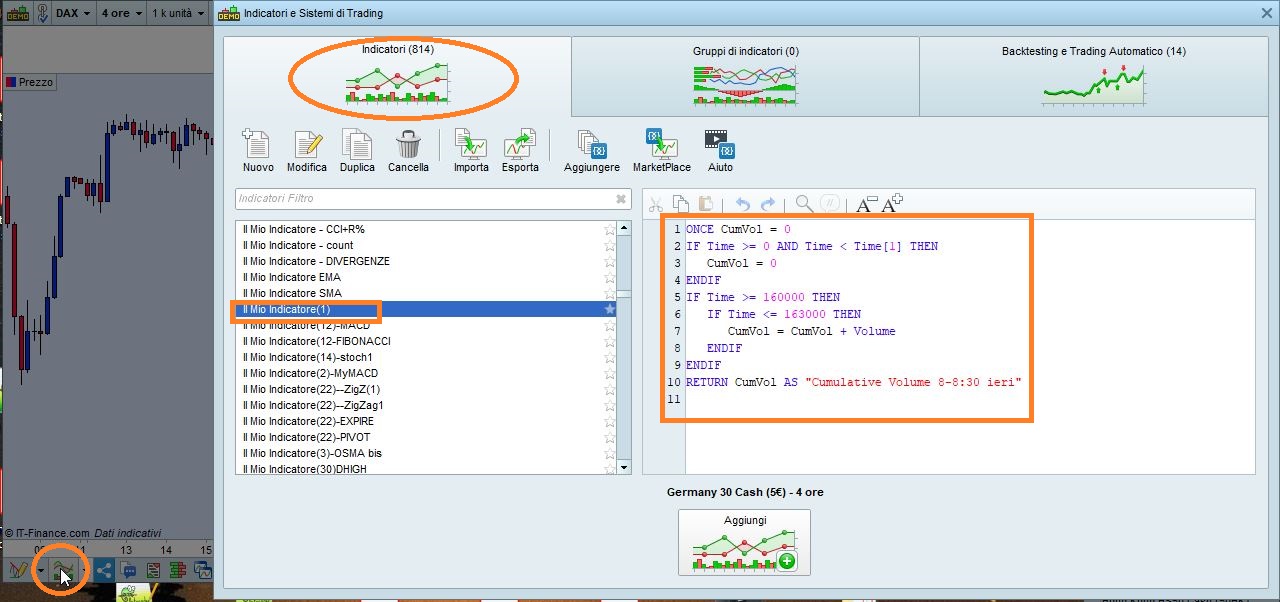Select Il Mio Indicatore SMA in list
The width and height of the screenshot is (1280, 602).
[426, 294]
